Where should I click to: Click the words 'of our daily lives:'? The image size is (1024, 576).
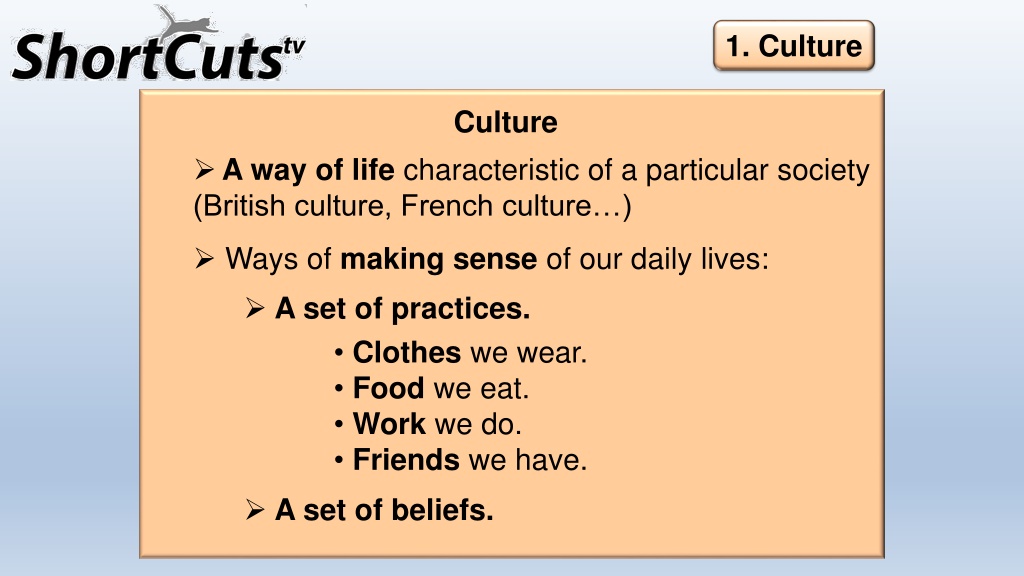point(658,259)
